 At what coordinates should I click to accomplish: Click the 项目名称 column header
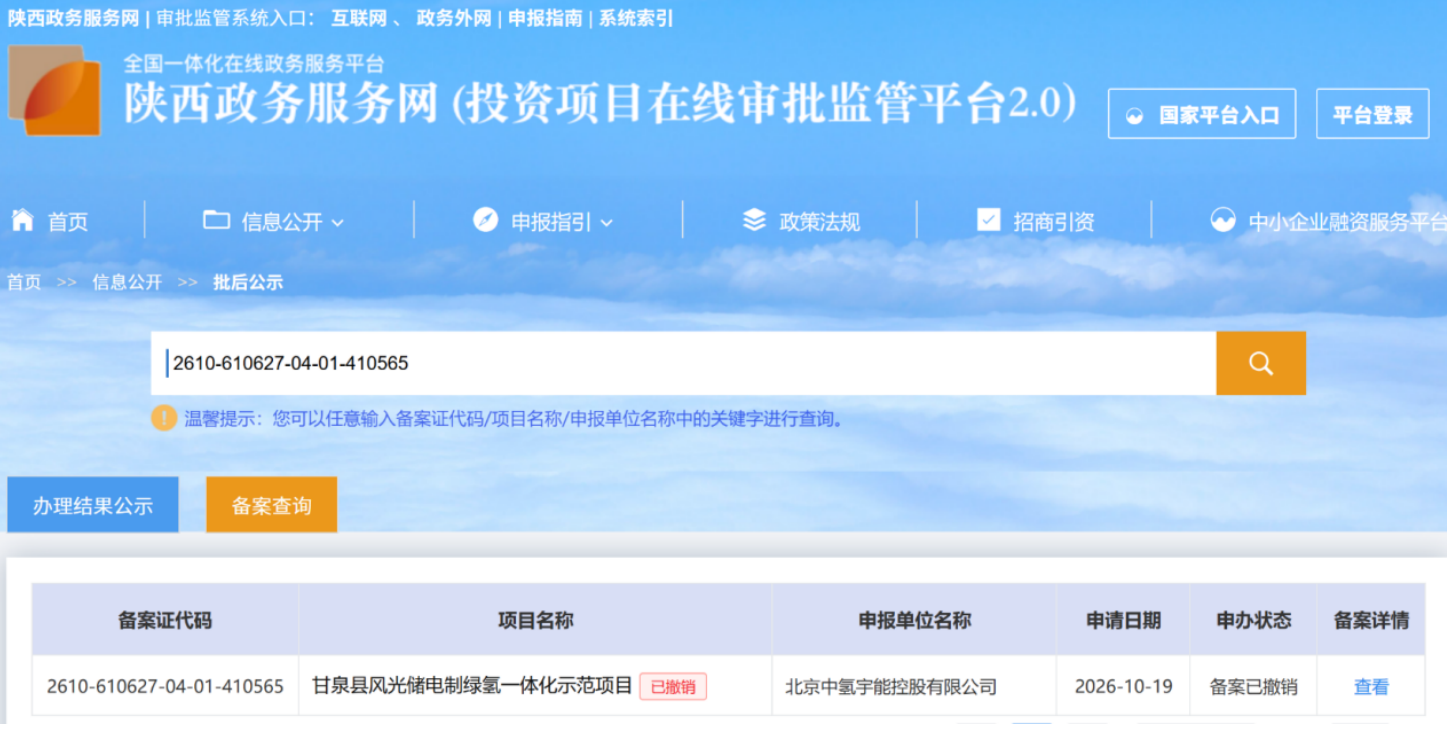(x=536, y=620)
